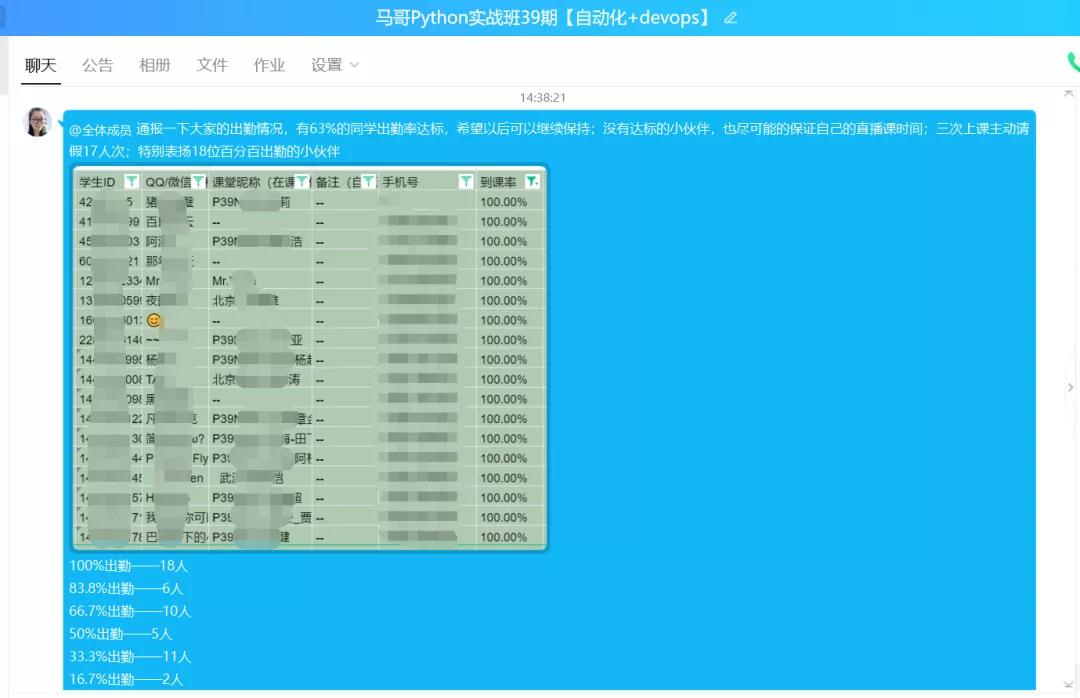
Task: Go to the 相册 tab
Action: pos(155,65)
